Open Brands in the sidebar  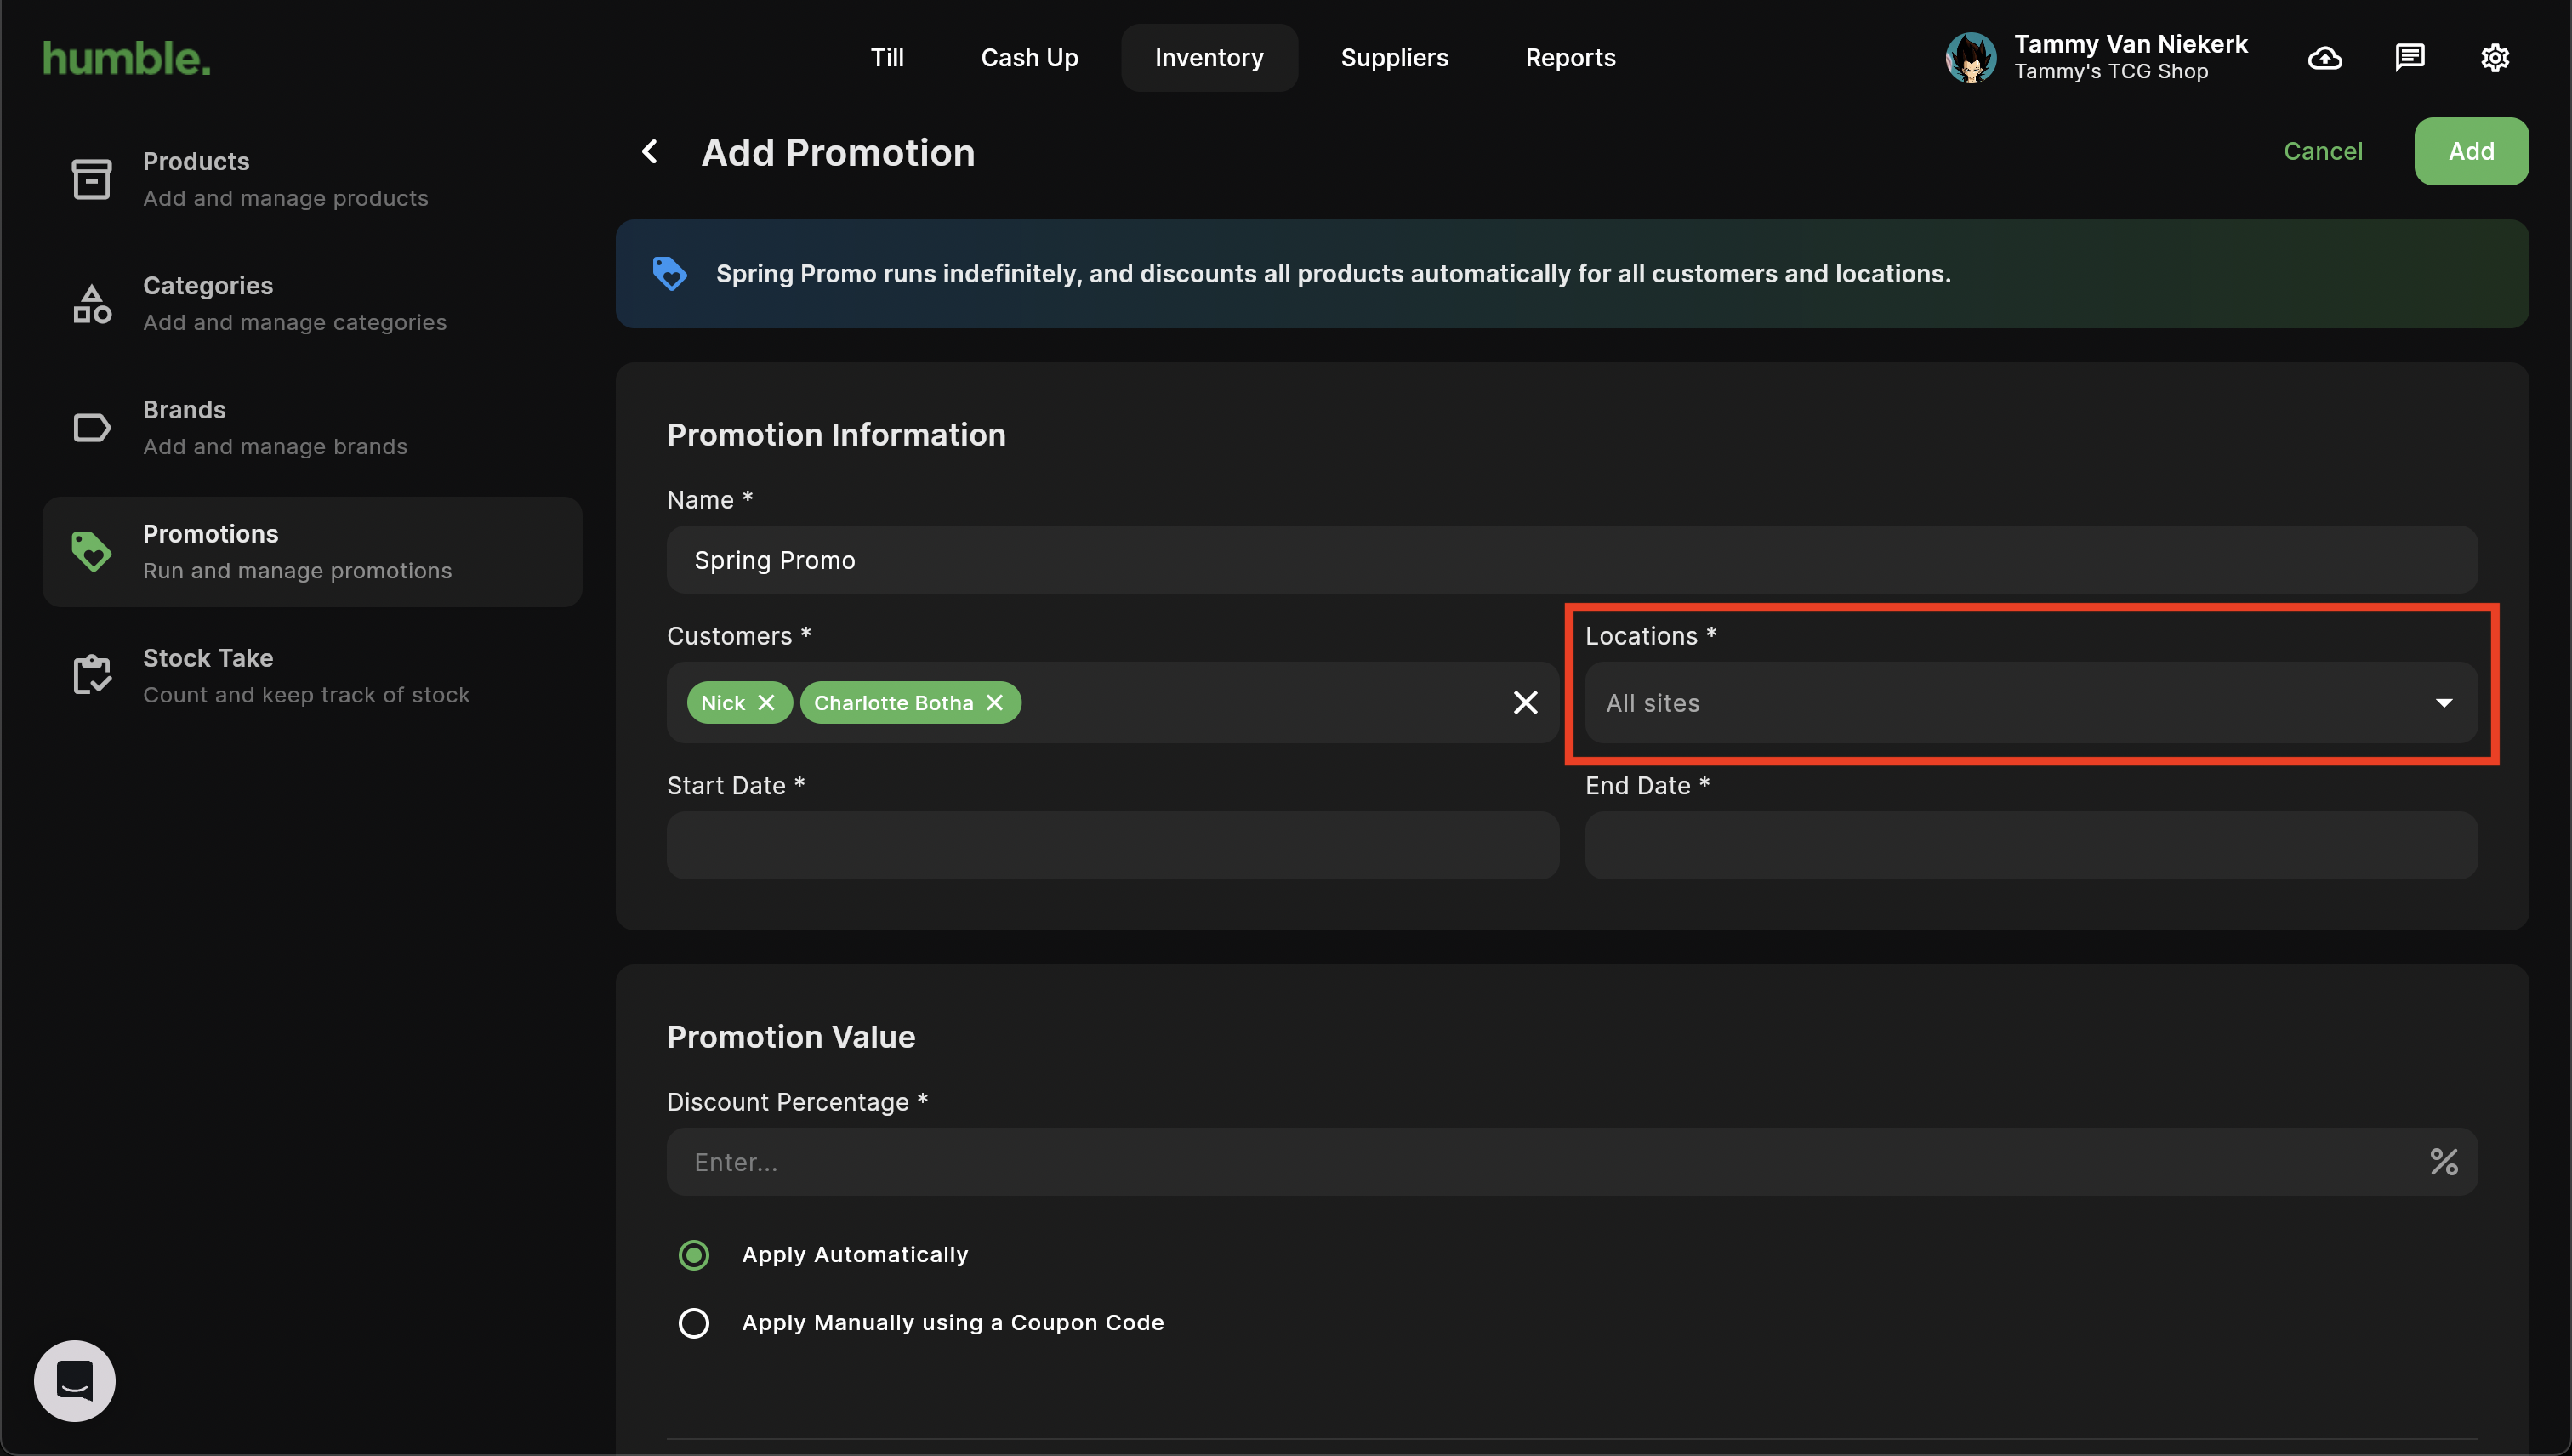[x=312, y=428]
